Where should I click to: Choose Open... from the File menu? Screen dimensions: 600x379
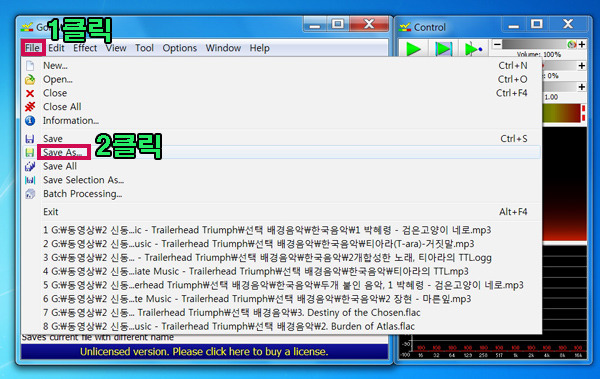tap(281, 80)
